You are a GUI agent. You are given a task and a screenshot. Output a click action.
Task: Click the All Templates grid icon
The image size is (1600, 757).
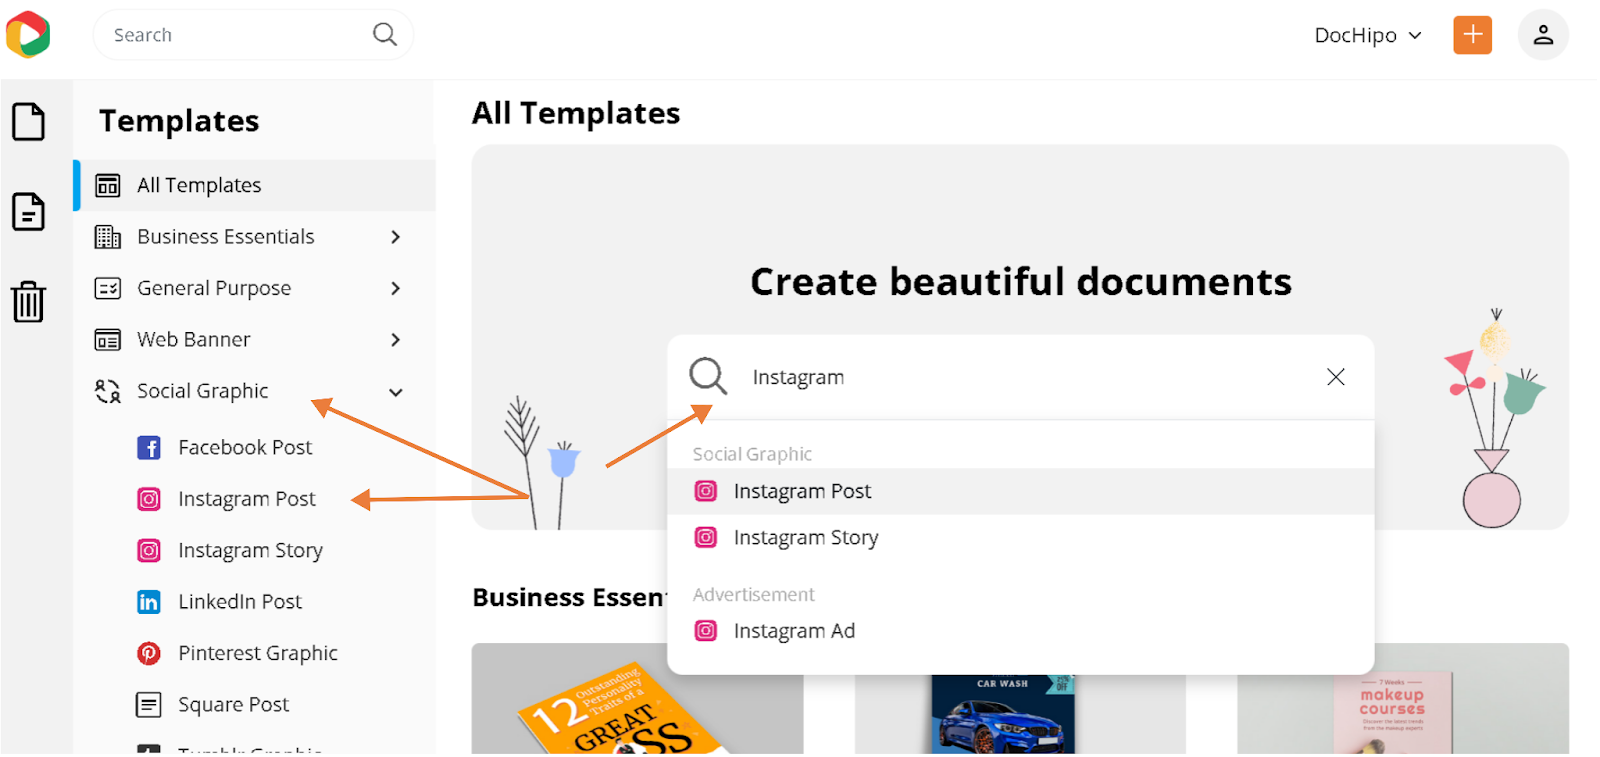point(107,185)
